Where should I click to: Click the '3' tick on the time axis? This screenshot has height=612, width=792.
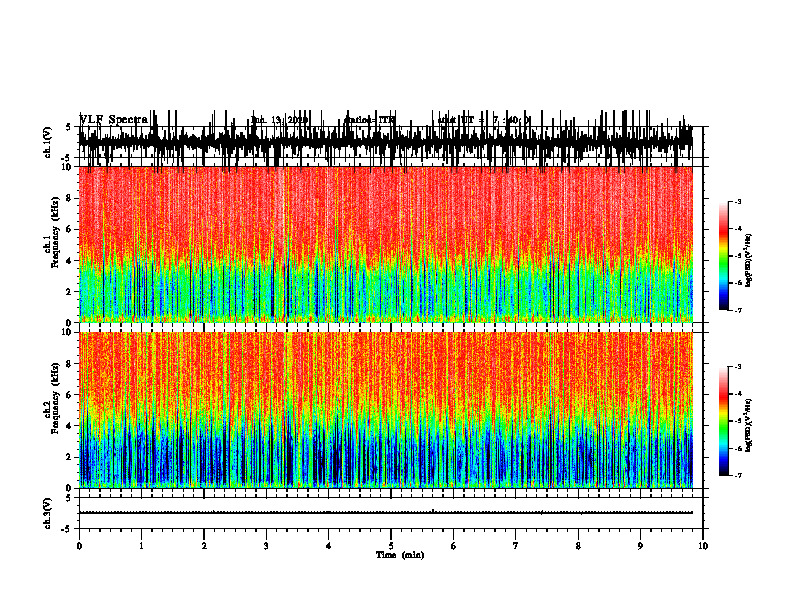(266, 546)
